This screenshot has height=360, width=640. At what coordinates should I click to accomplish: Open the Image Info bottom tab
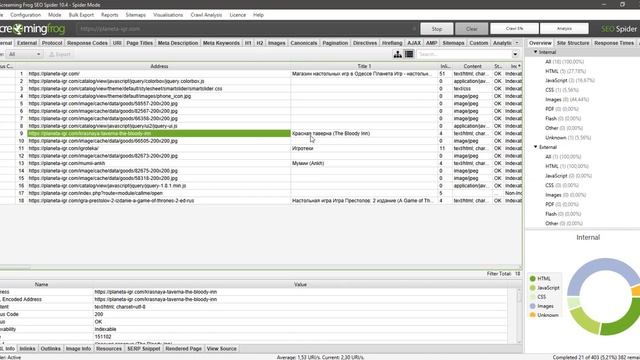(78, 349)
